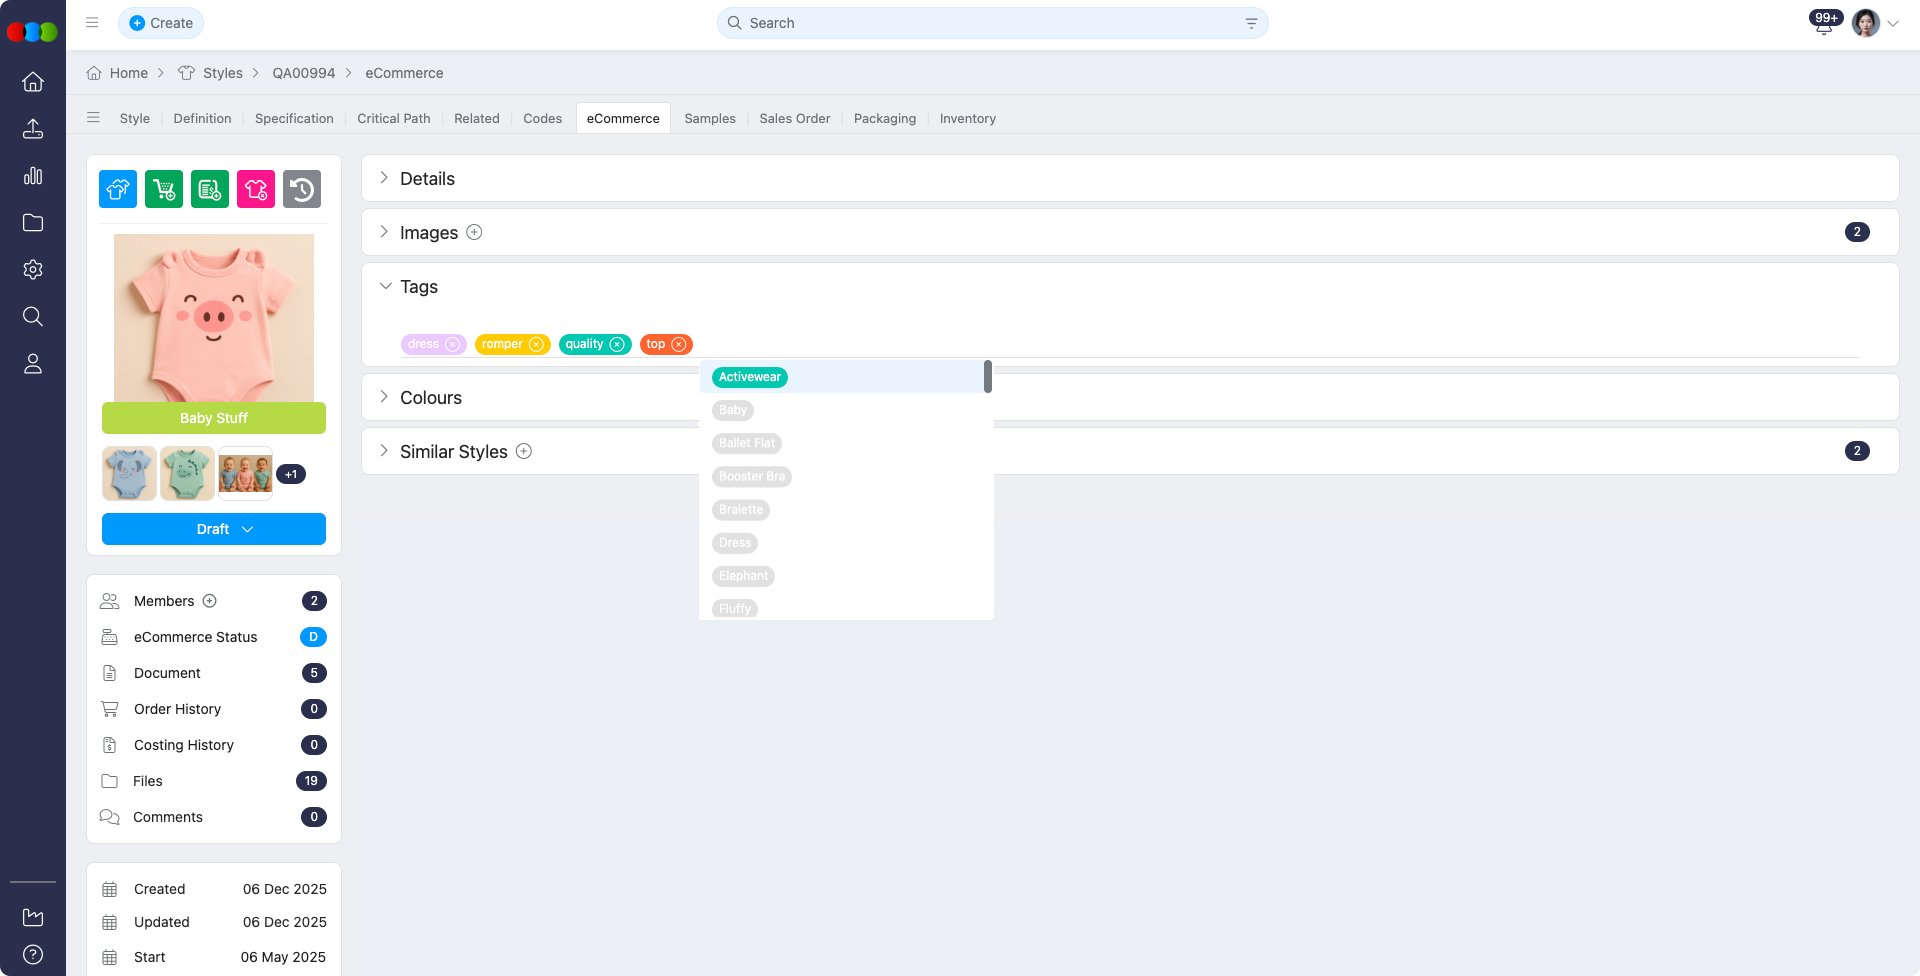Click the pink remove-style shirt icon
Screen dimensions: 1920x976
255,188
